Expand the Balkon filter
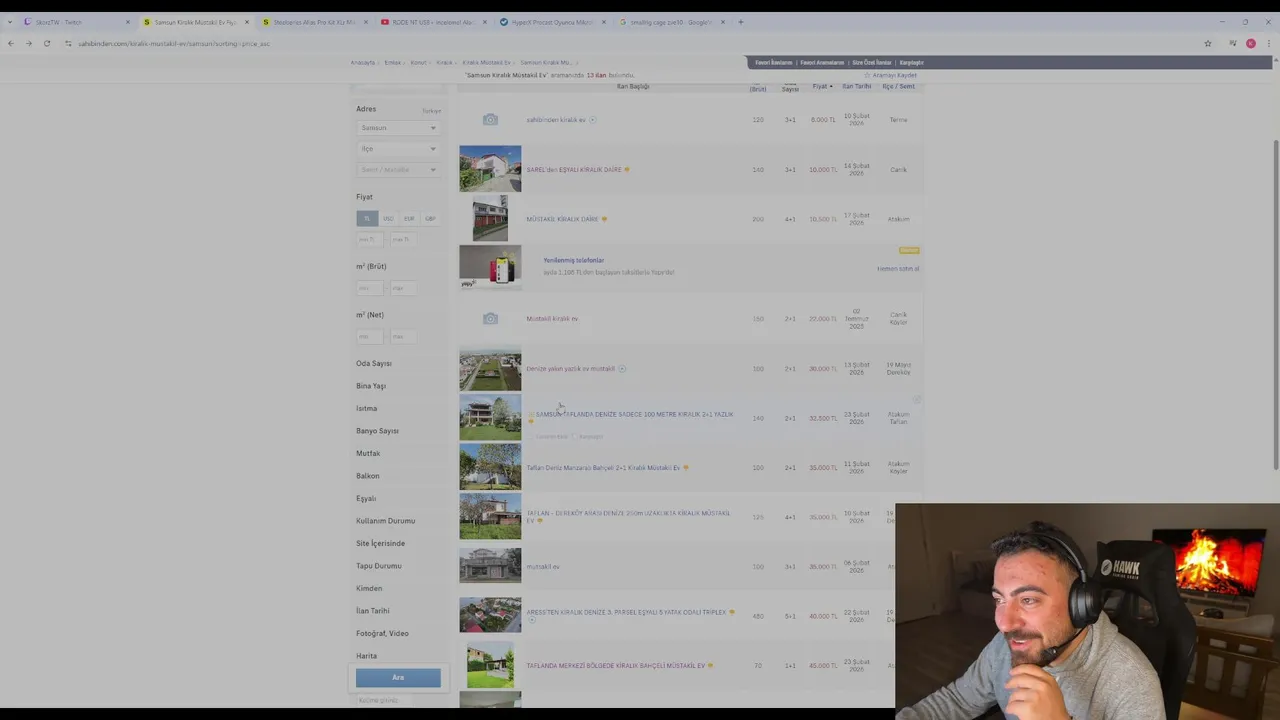This screenshot has height=720, width=1280. coord(368,476)
